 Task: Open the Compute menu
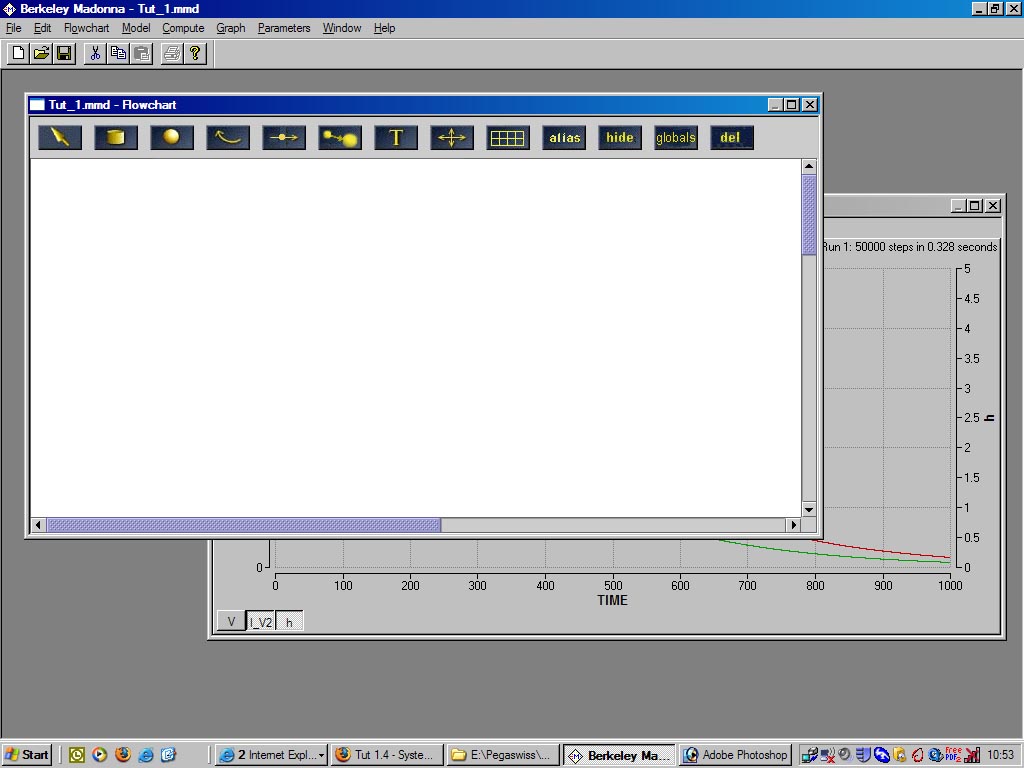184,28
